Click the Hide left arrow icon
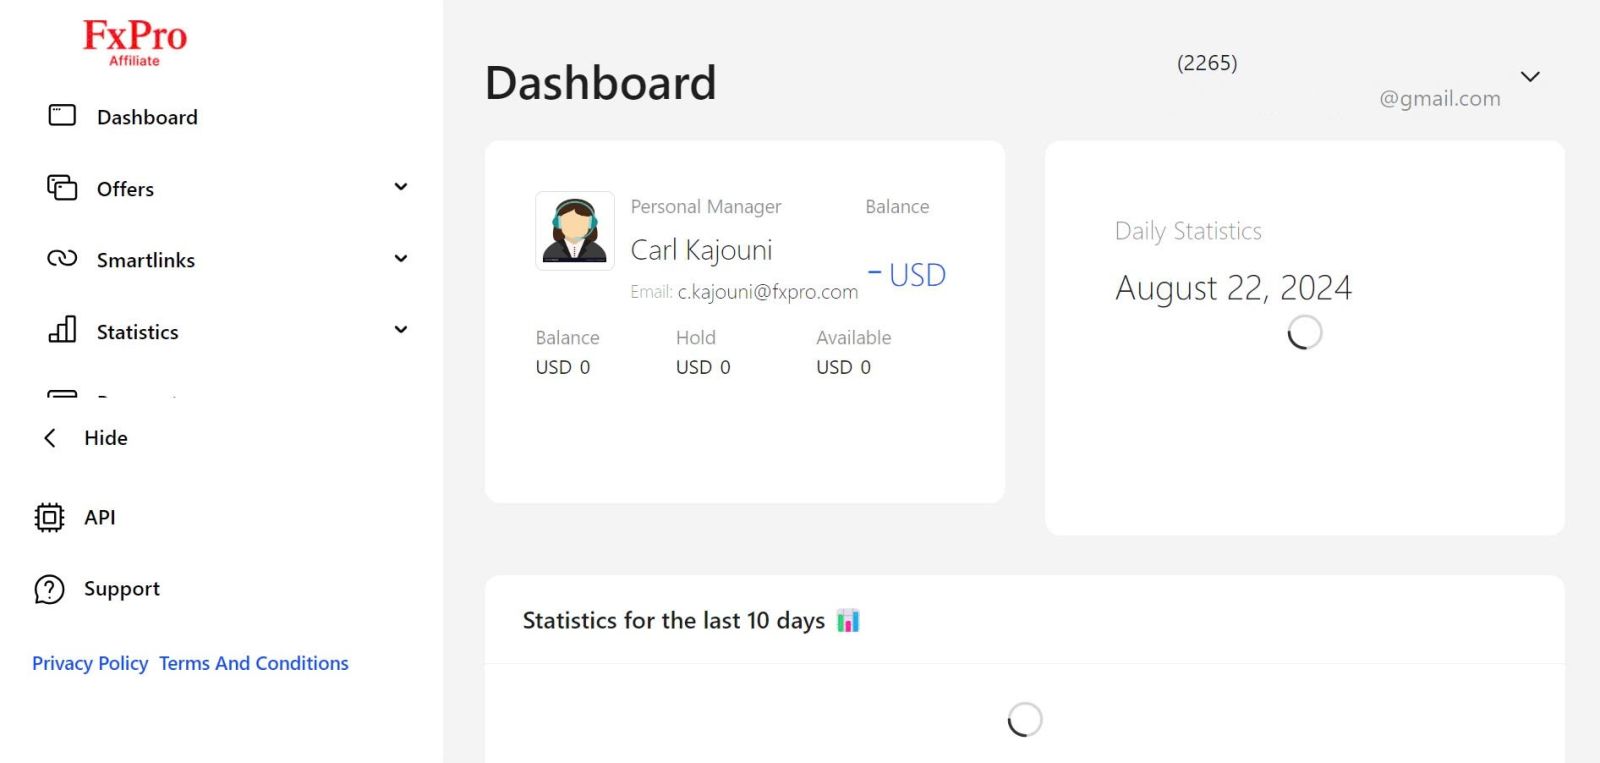This screenshot has height=763, width=1600. [x=50, y=438]
